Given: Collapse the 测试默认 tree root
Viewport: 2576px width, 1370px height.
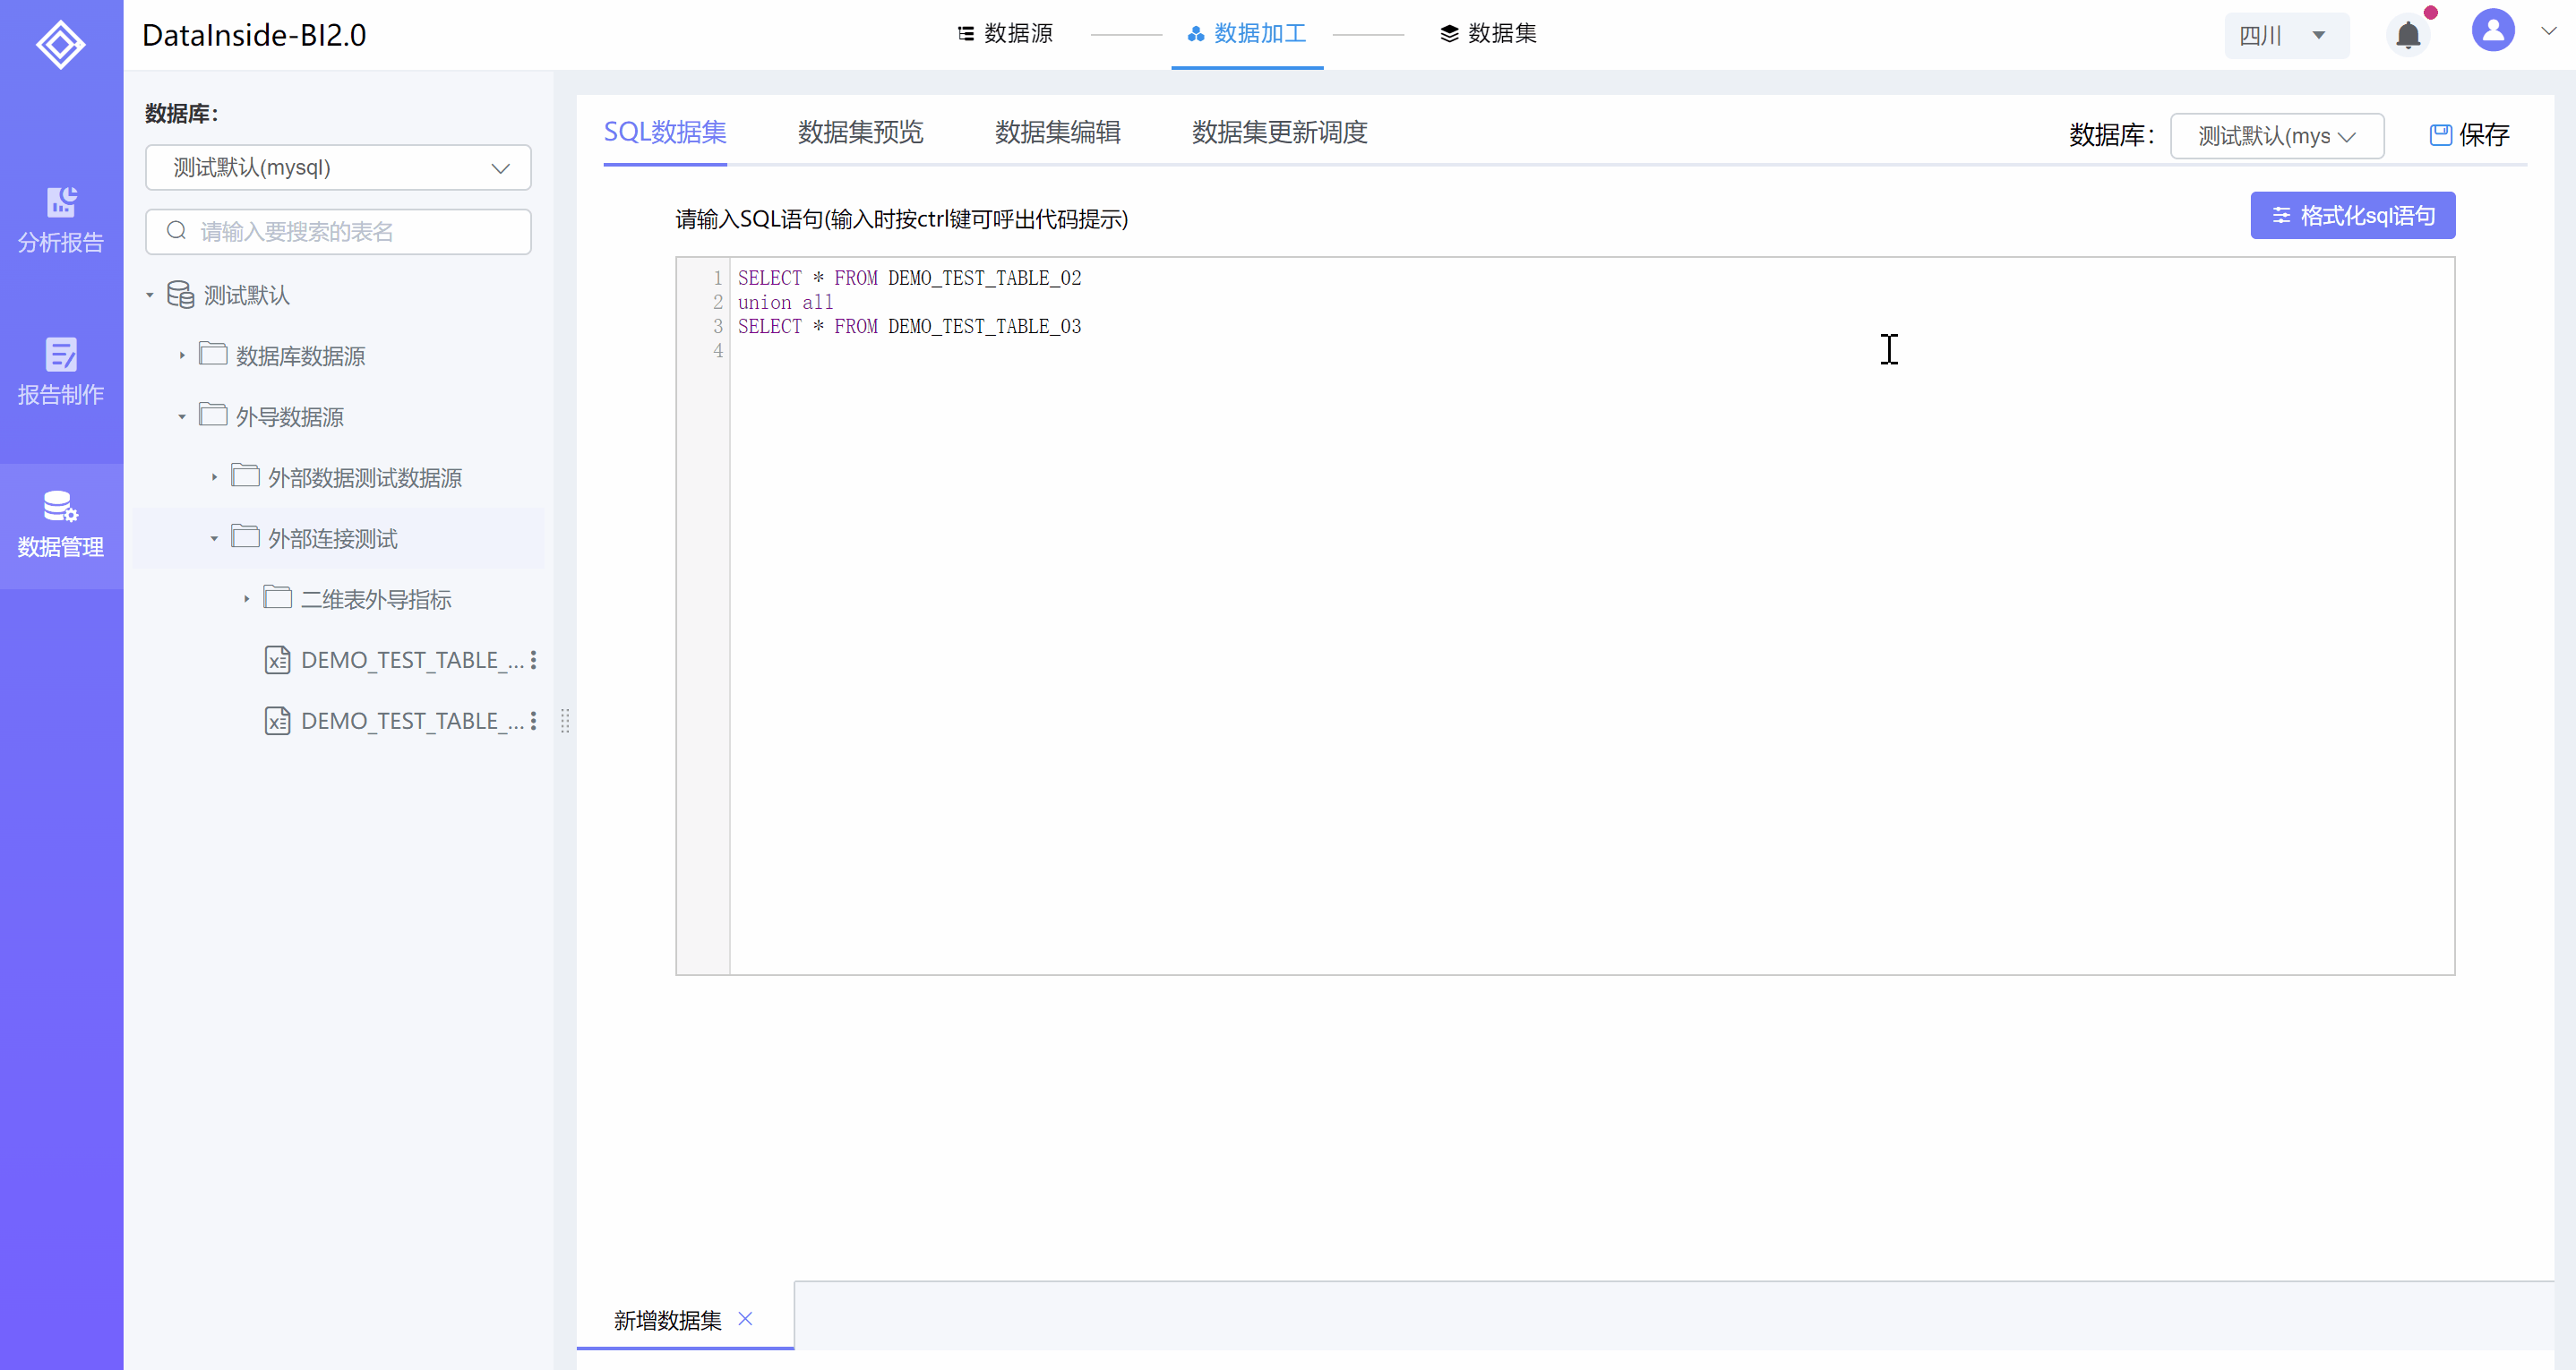Looking at the screenshot, I should 150,295.
